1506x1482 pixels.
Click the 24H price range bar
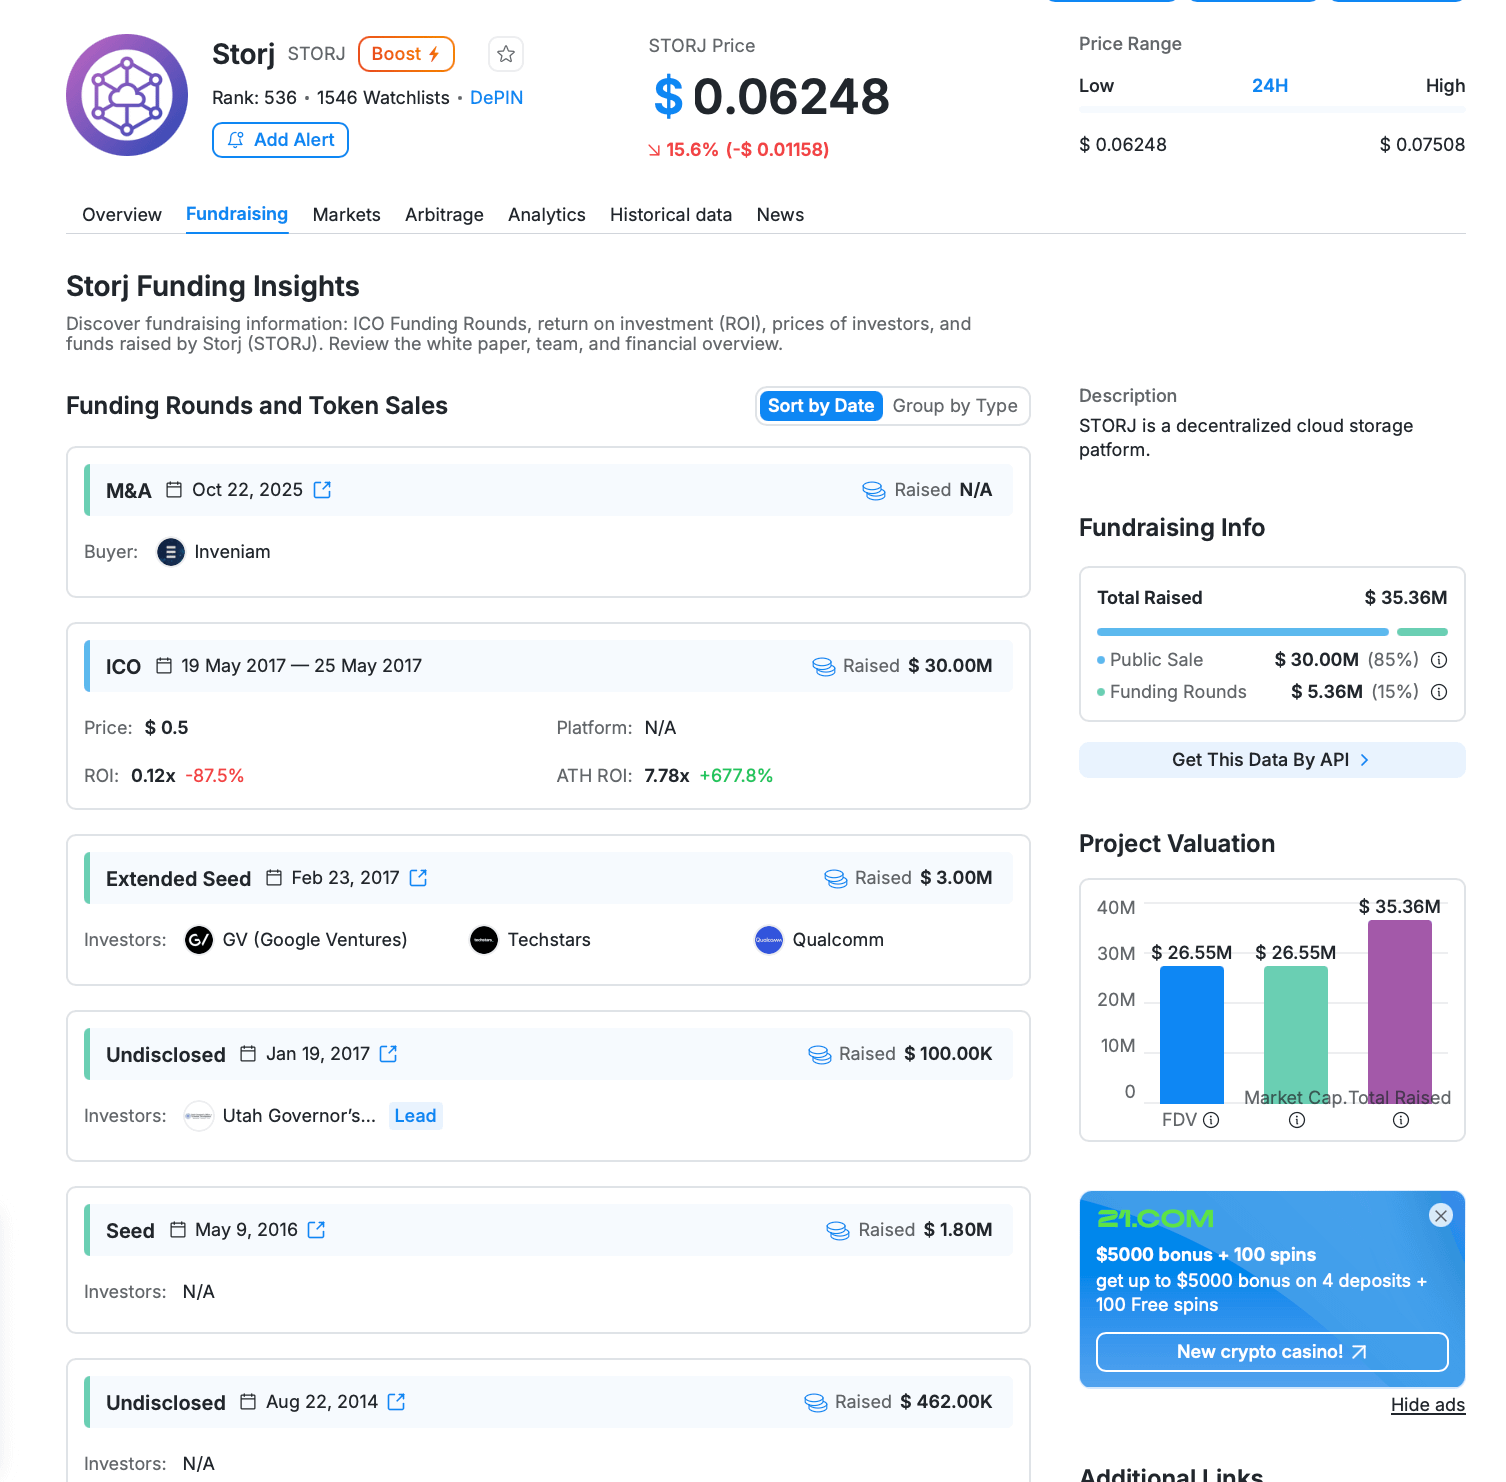[x=1272, y=109]
